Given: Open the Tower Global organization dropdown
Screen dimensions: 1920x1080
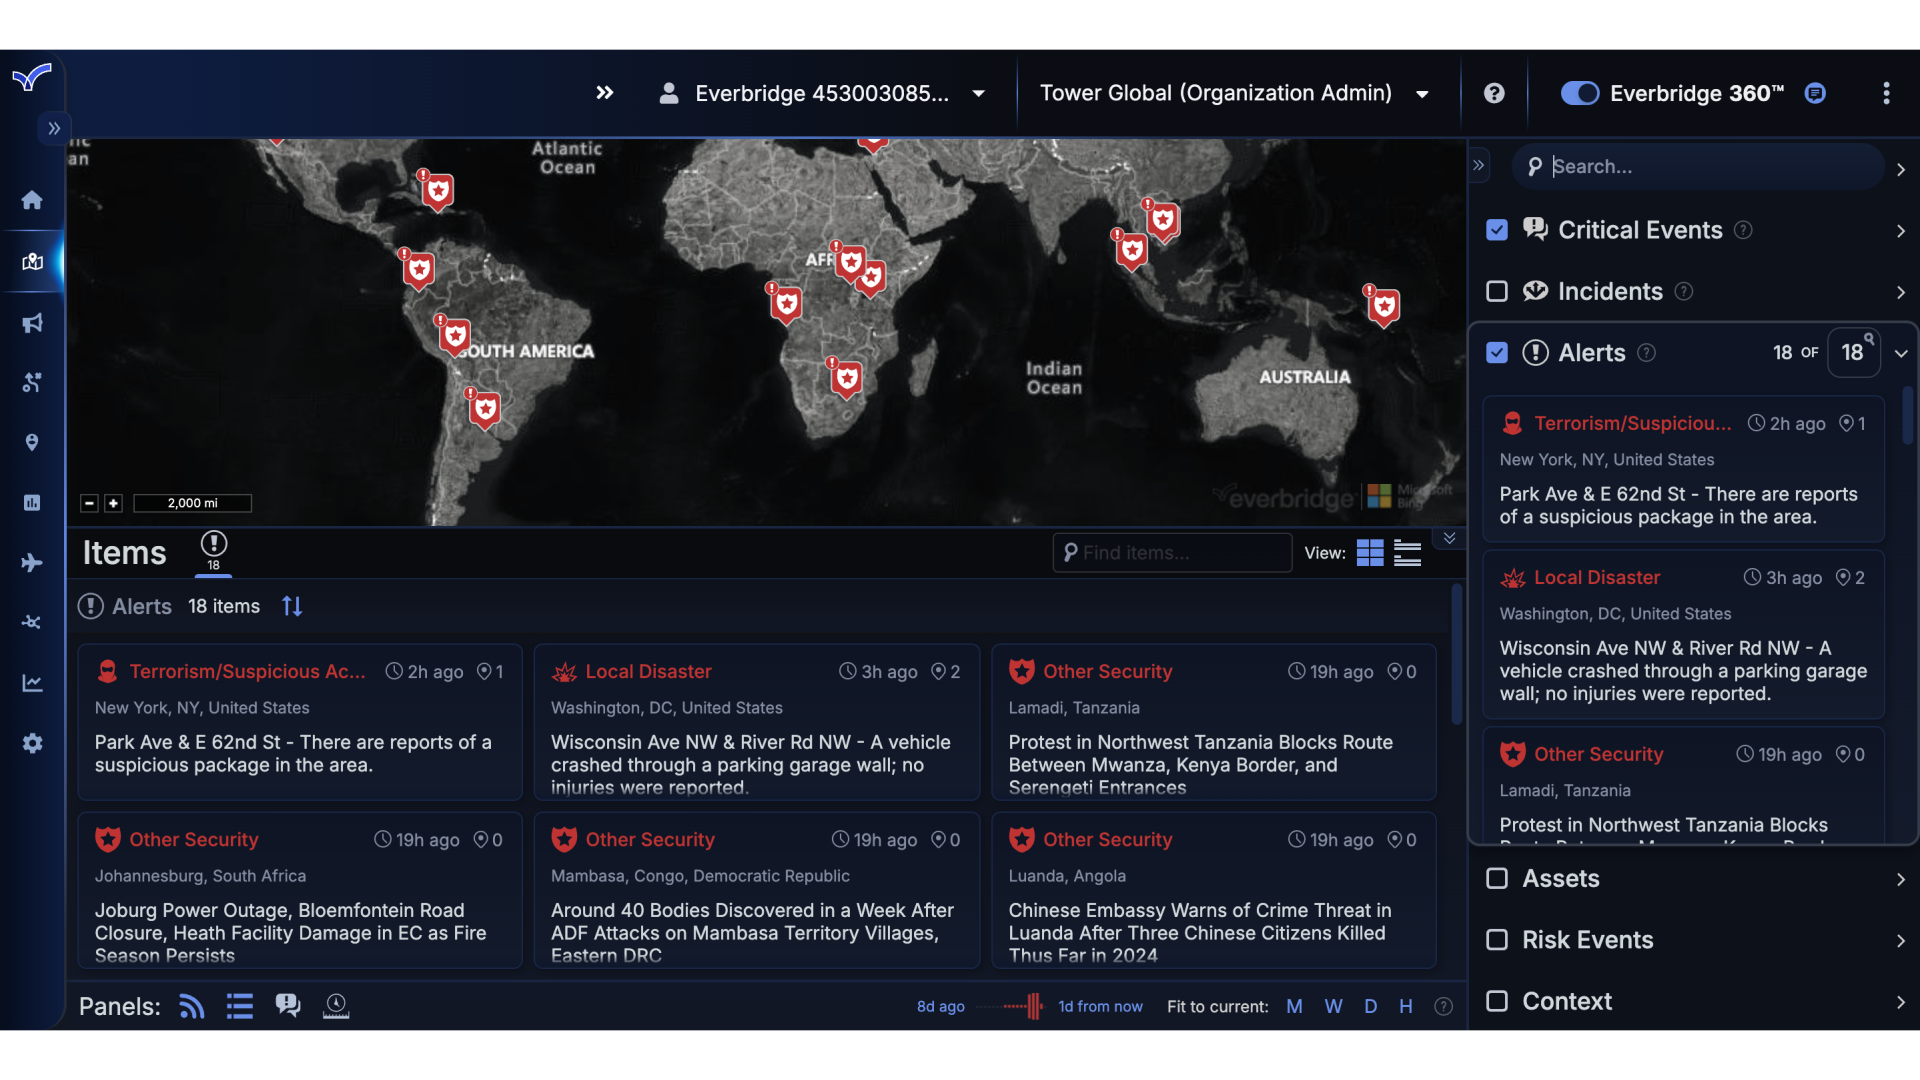Looking at the screenshot, I should pyautogui.click(x=1421, y=93).
